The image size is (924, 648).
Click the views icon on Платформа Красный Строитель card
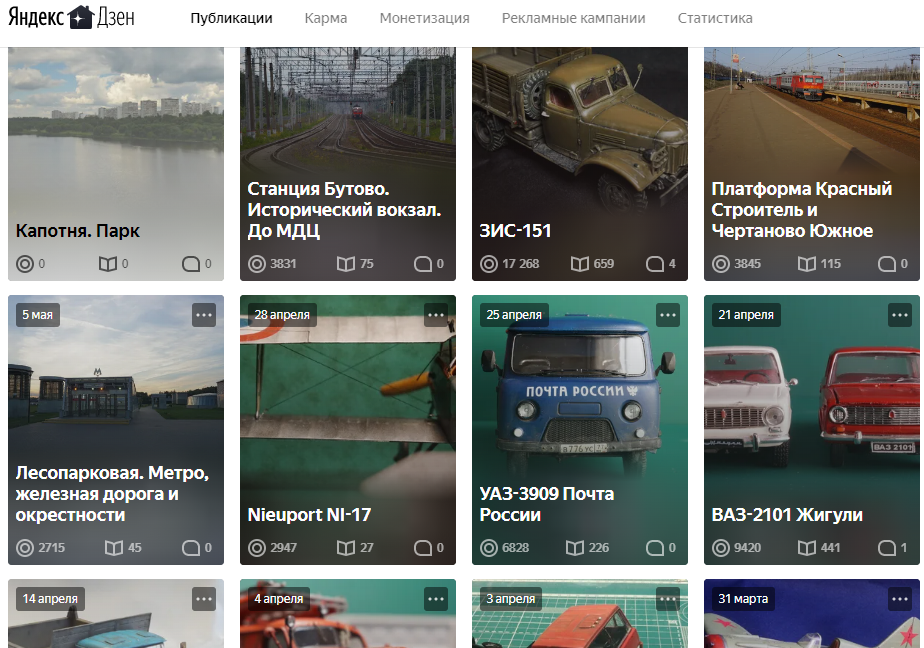tap(721, 264)
